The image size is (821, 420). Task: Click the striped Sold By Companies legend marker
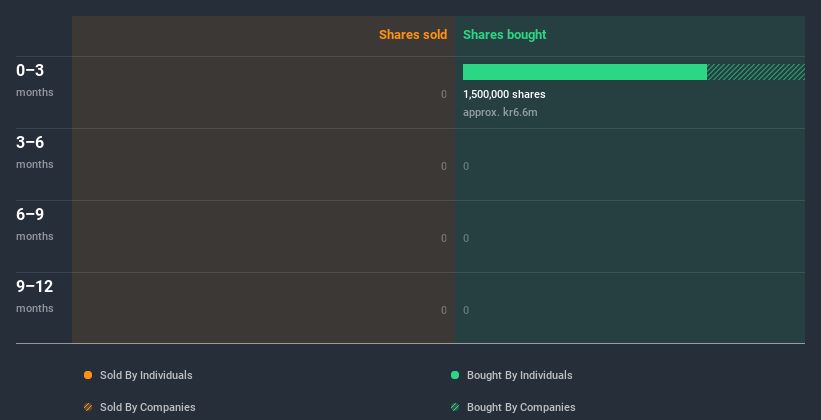pos(88,407)
